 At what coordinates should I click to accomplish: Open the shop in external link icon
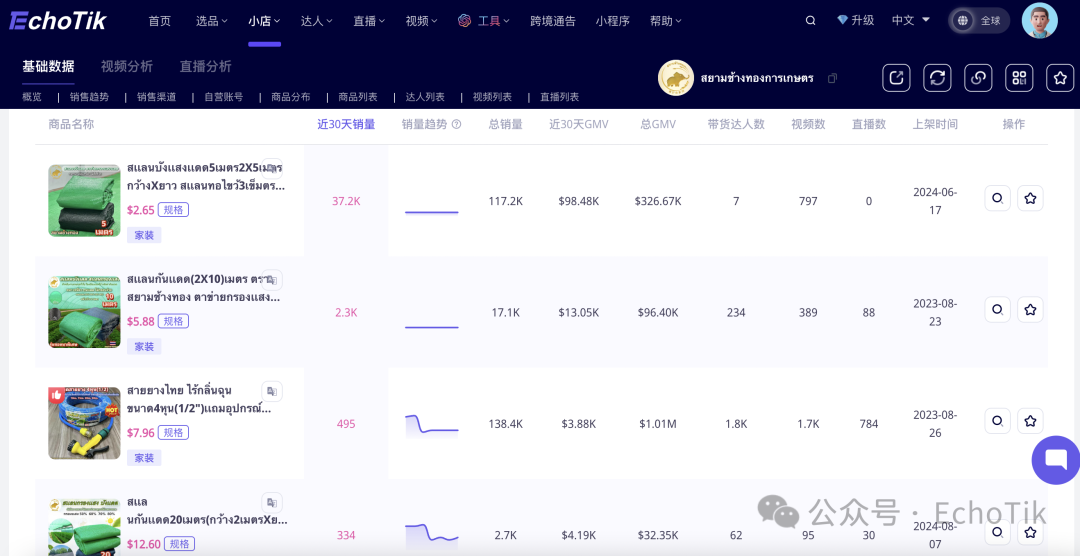point(896,78)
